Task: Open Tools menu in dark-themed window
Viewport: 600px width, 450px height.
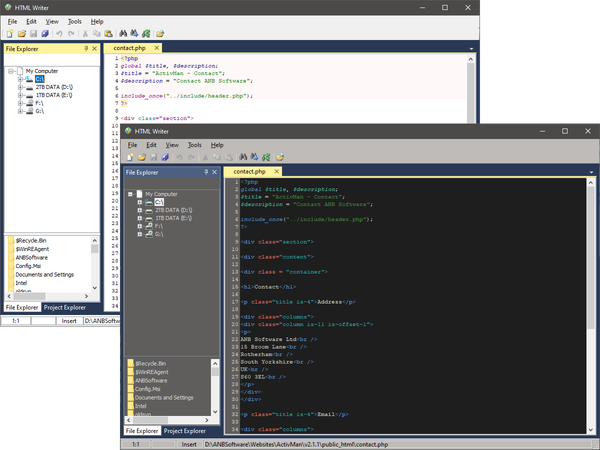Action: (194, 145)
